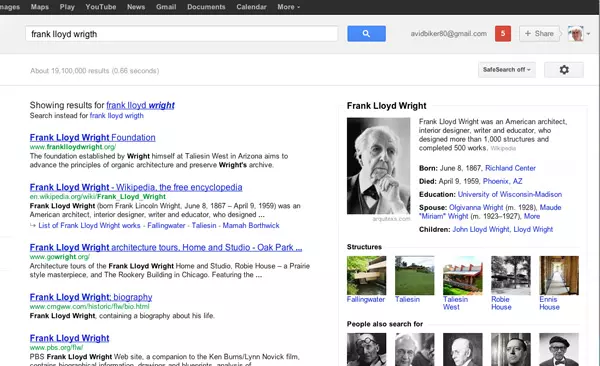Focus the search box containing frank lloyd wrigth
600x366 pixels.
click(x=181, y=34)
